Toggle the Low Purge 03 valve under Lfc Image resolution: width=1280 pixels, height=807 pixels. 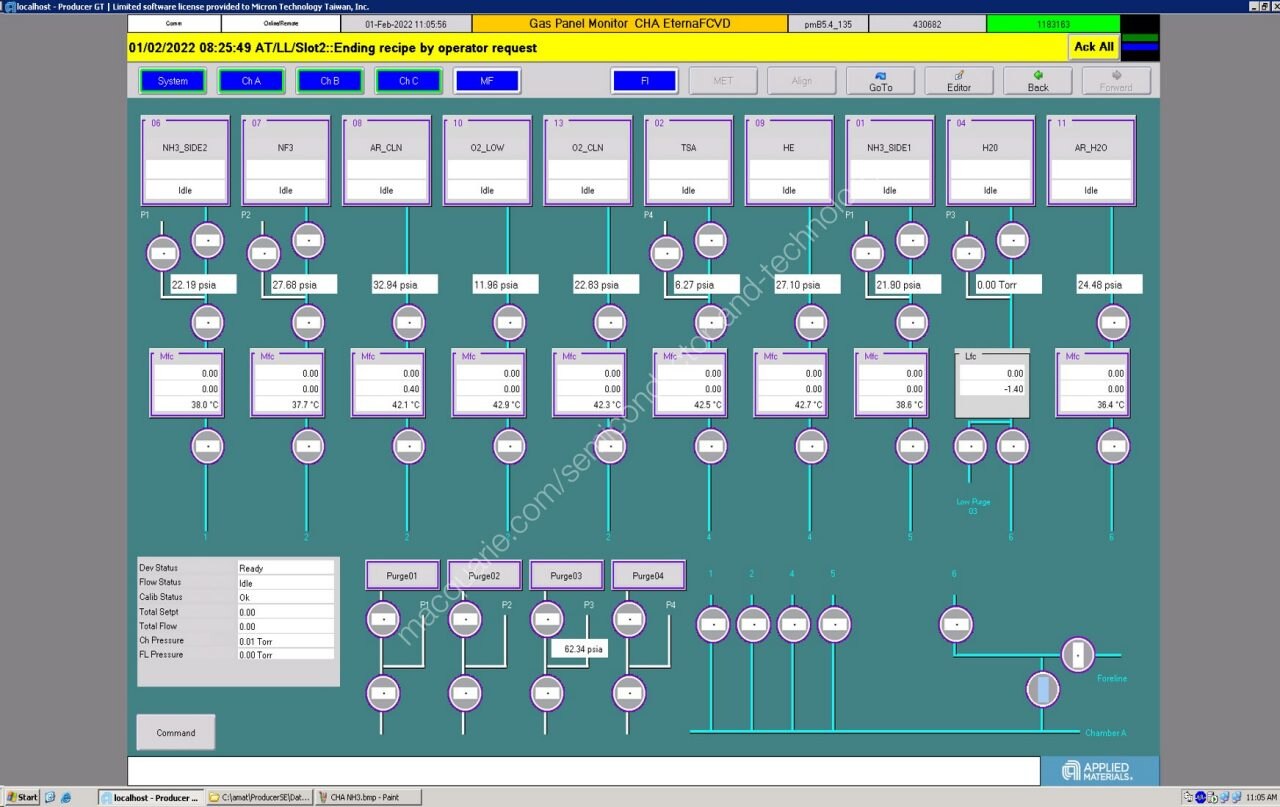click(x=970, y=446)
